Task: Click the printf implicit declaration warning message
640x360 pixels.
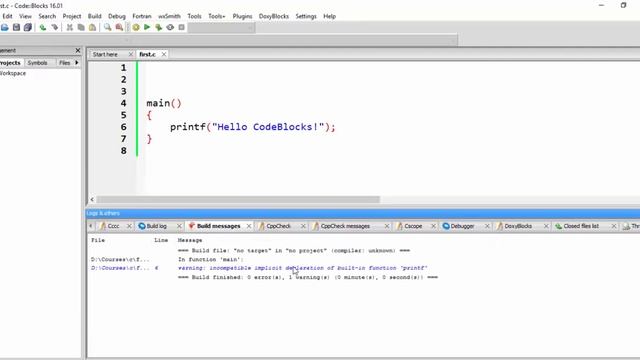Action: [x=302, y=268]
